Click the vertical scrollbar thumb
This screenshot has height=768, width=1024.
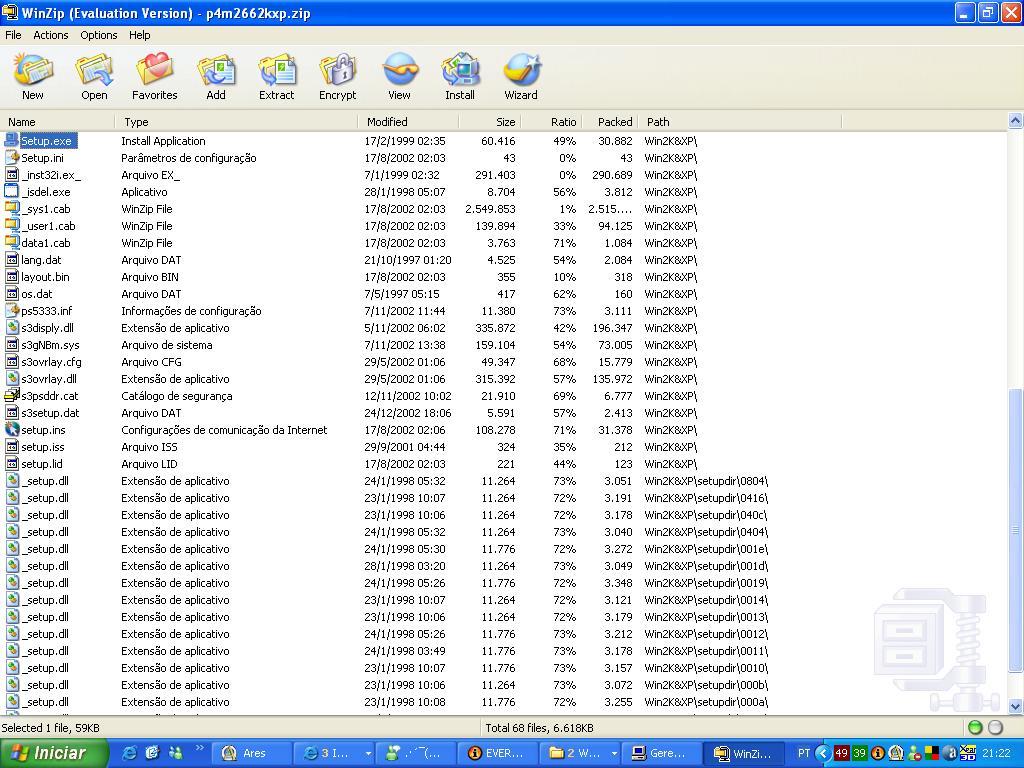pyautogui.click(x=1016, y=530)
